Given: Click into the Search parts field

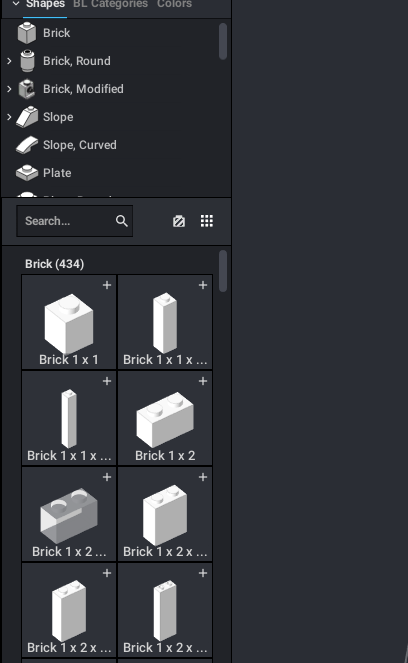Looking at the screenshot, I should coord(75,221).
